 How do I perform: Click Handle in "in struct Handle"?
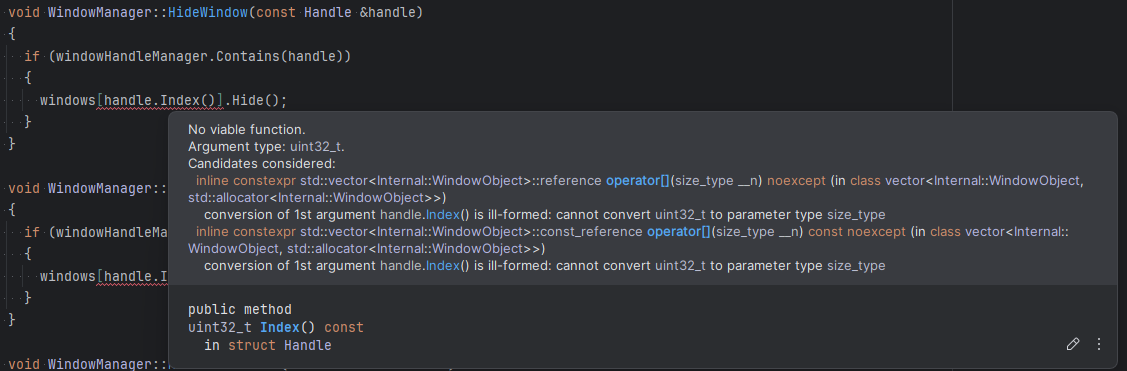(308, 346)
